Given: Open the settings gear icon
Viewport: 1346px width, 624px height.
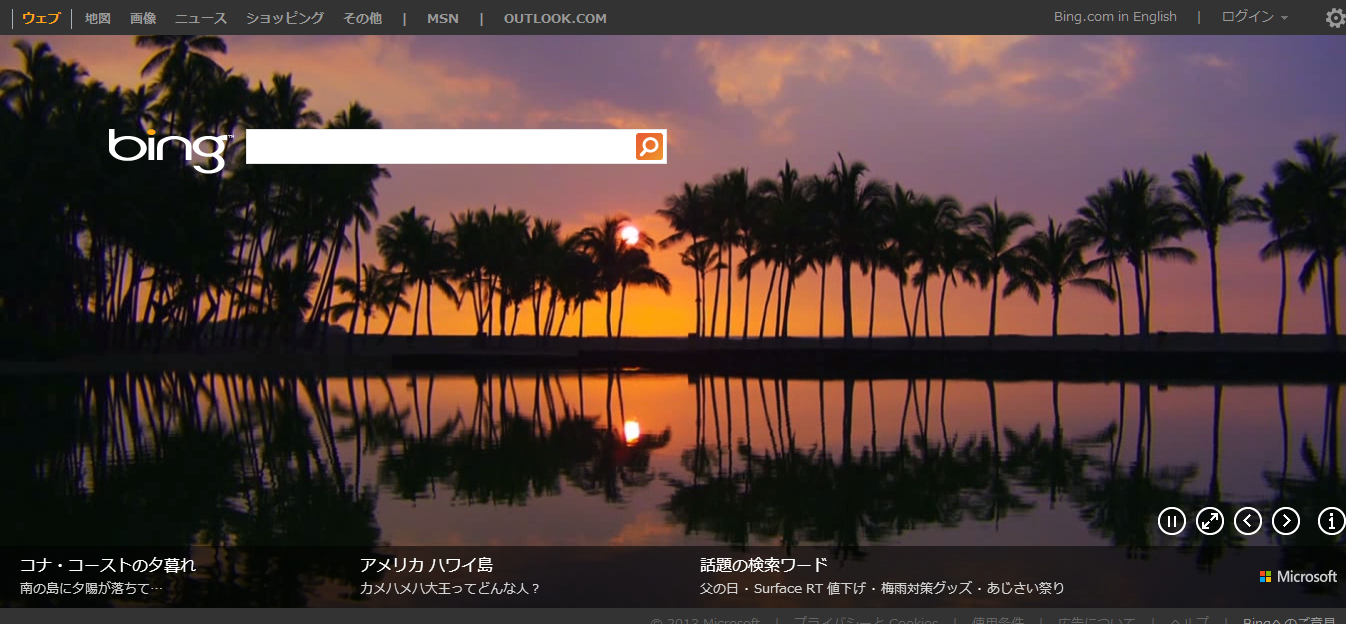Looking at the screenshot, I should [x=1335, y=18].
